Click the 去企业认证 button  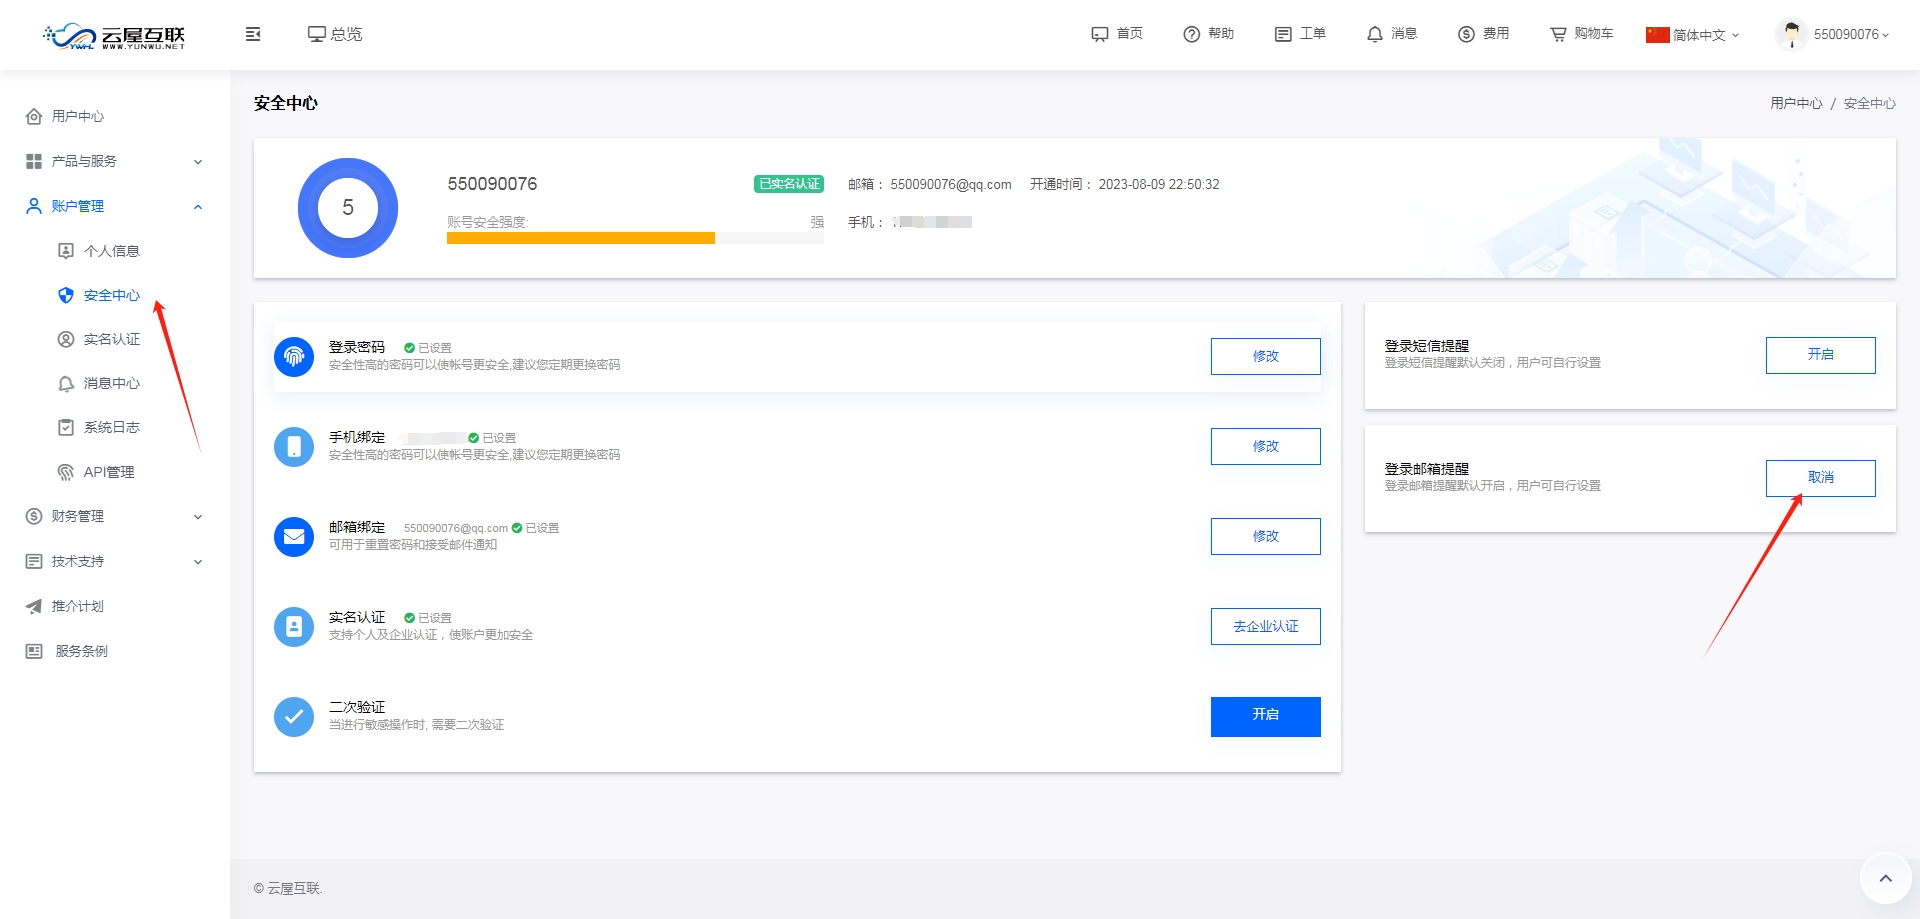click(1265, 626)
